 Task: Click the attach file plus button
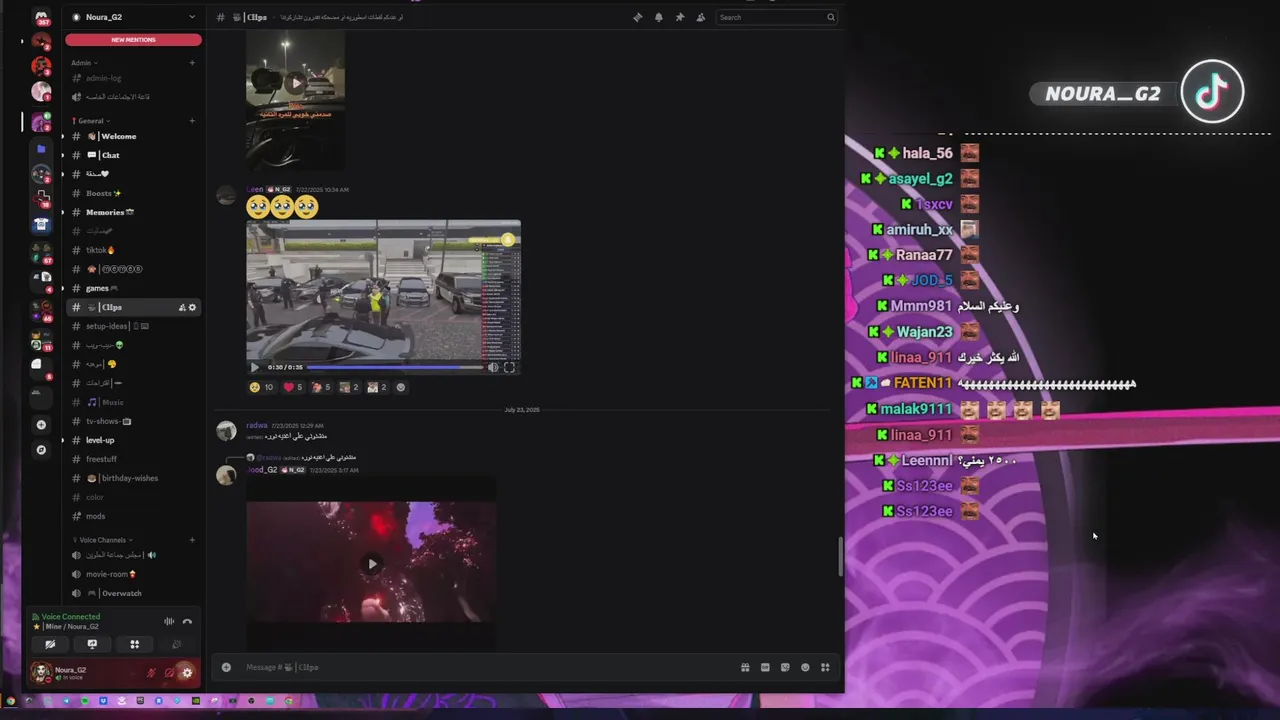(226, 667)
